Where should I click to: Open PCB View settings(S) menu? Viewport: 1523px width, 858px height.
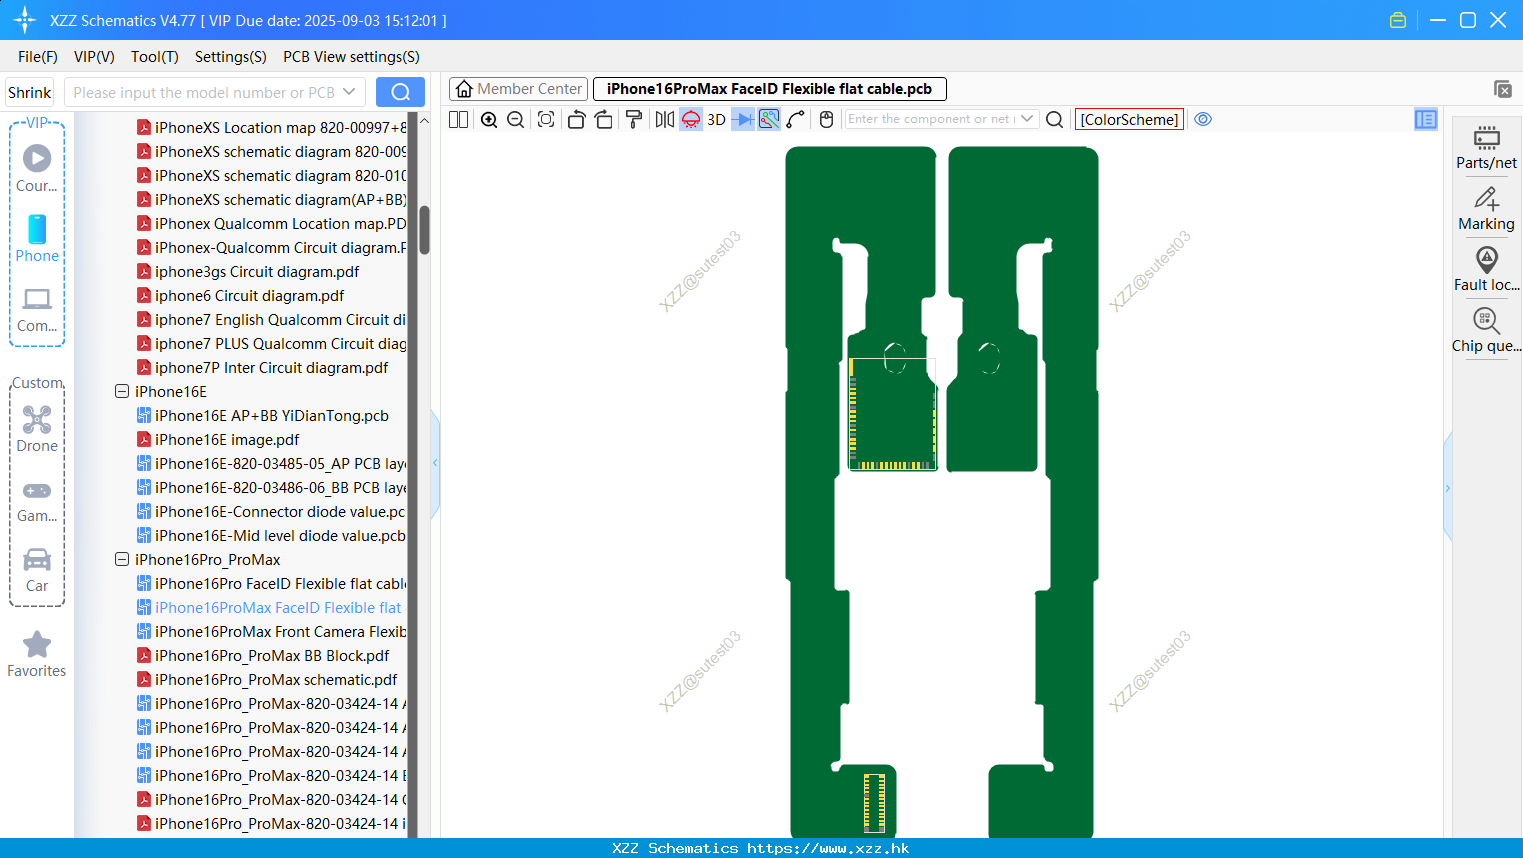[x=351, y=57]
